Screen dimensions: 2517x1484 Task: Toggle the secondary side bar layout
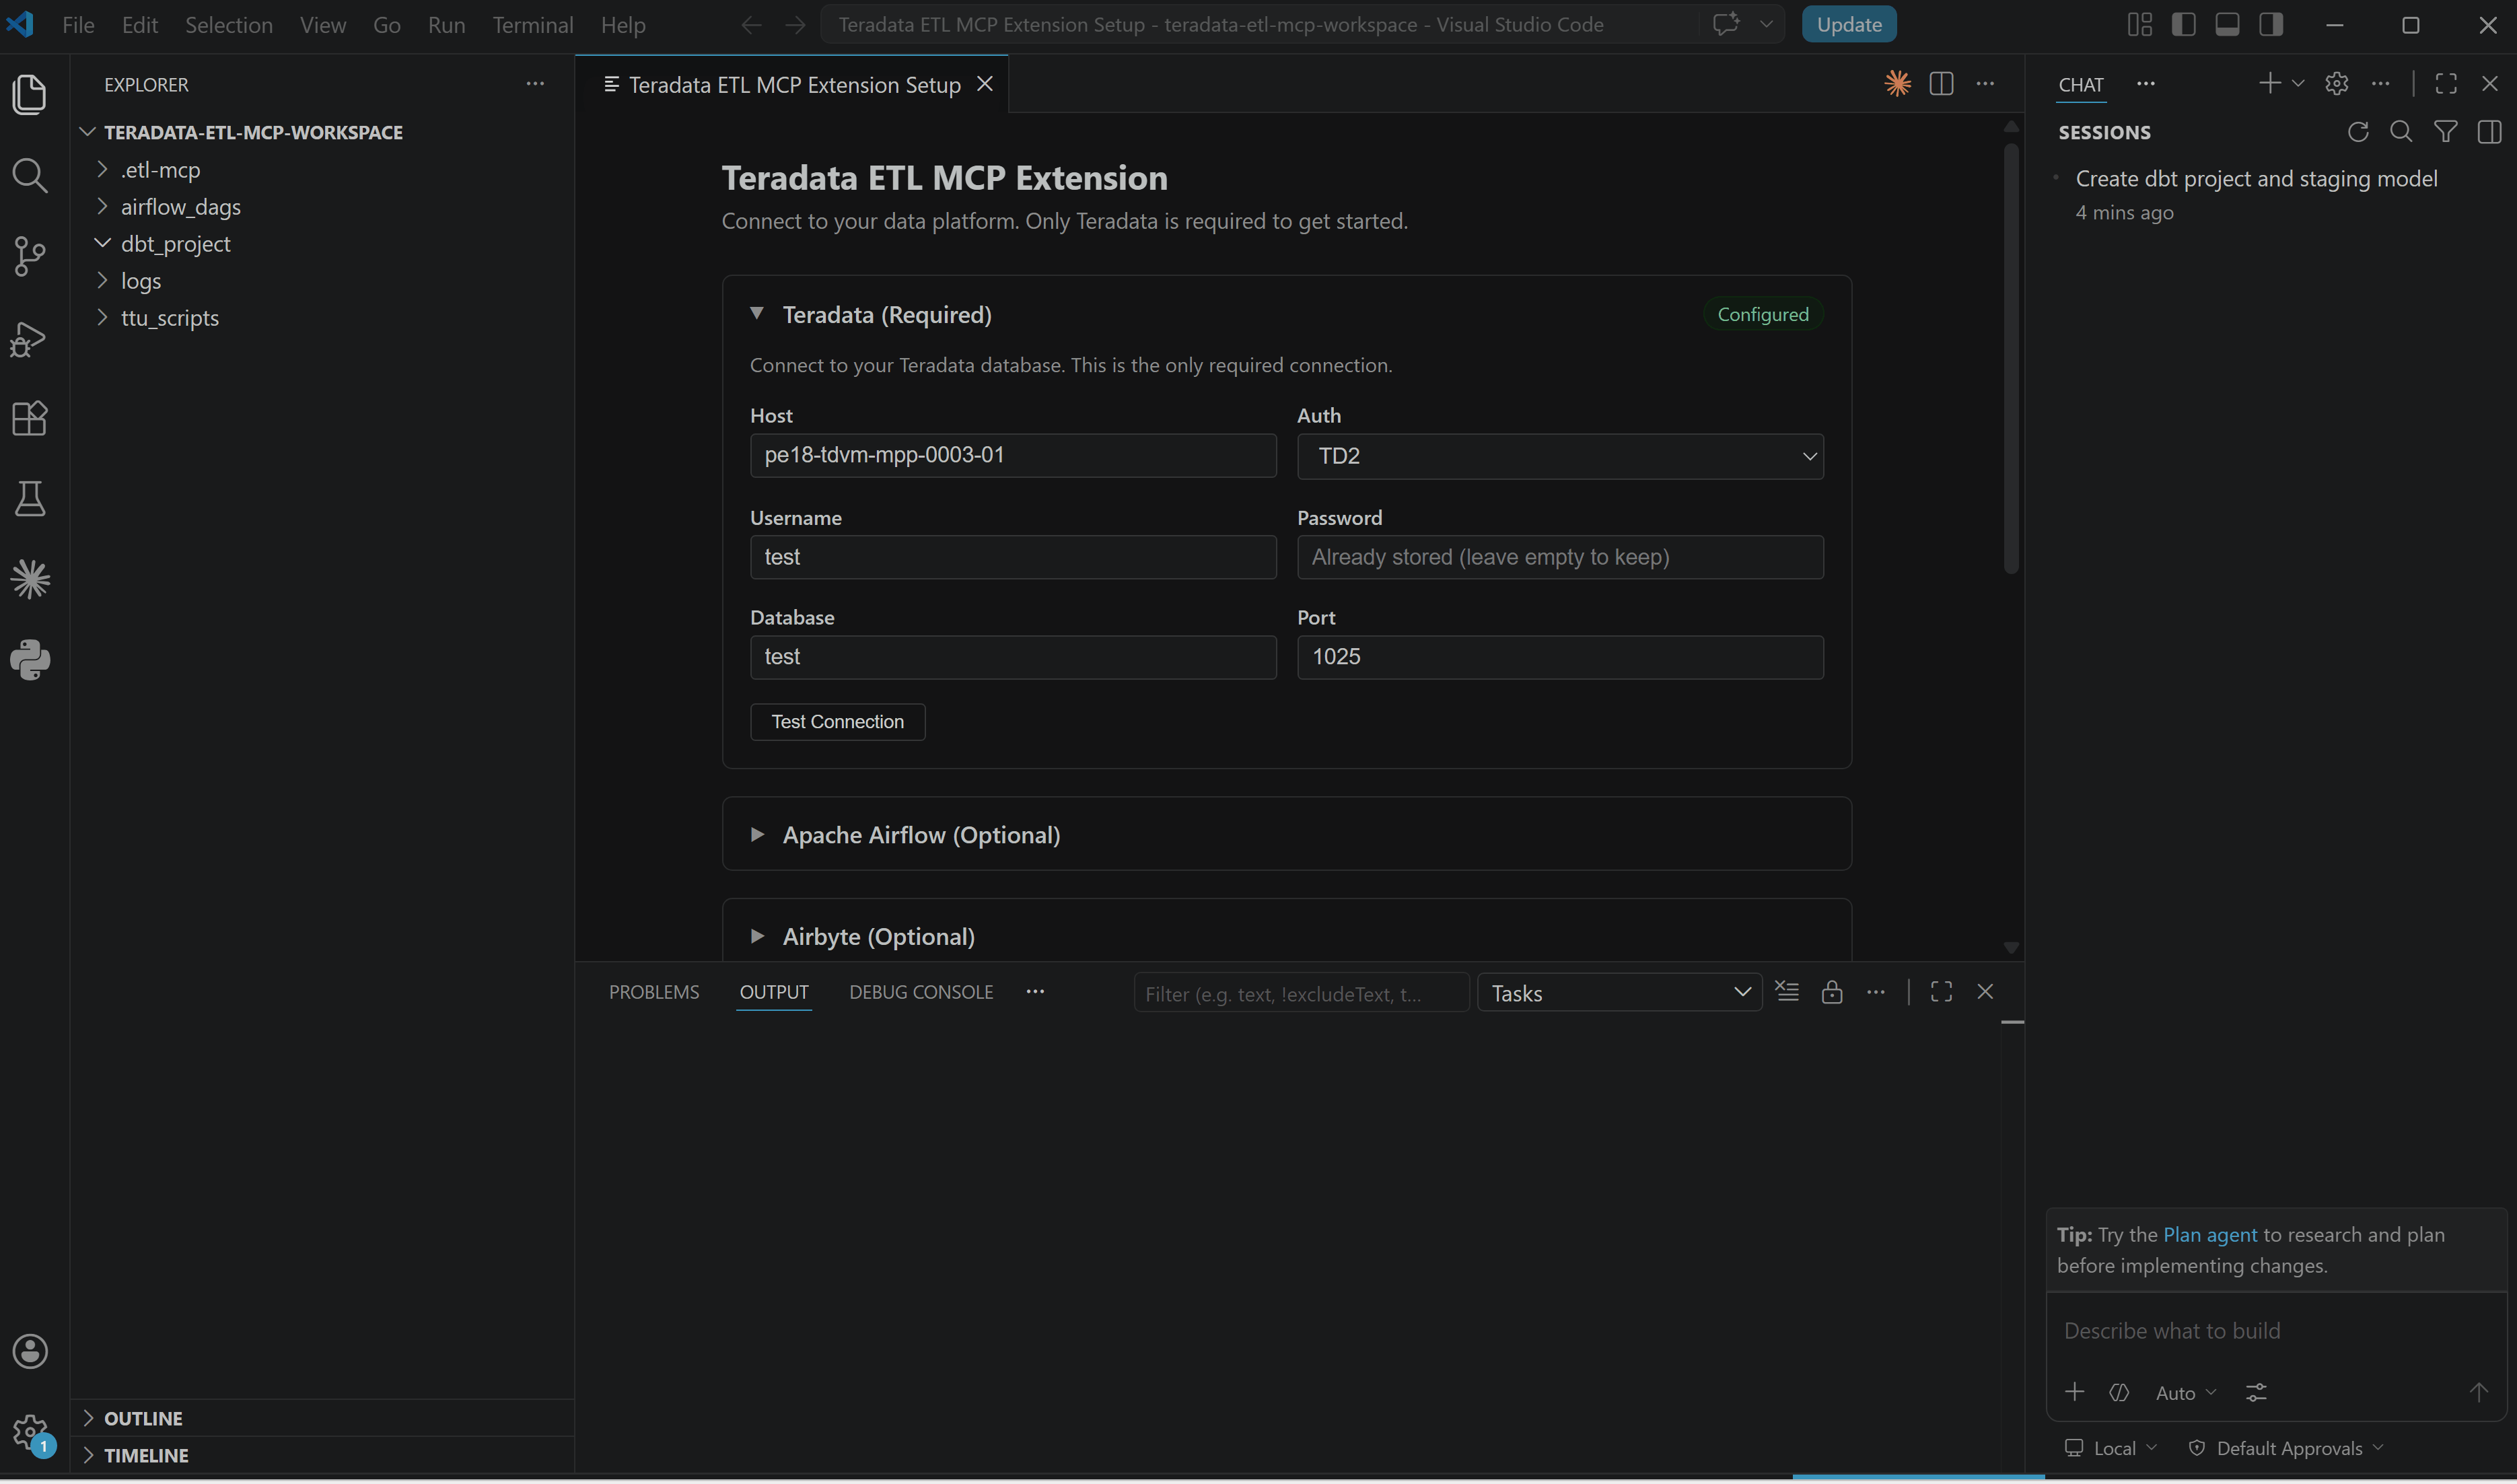2271,25
